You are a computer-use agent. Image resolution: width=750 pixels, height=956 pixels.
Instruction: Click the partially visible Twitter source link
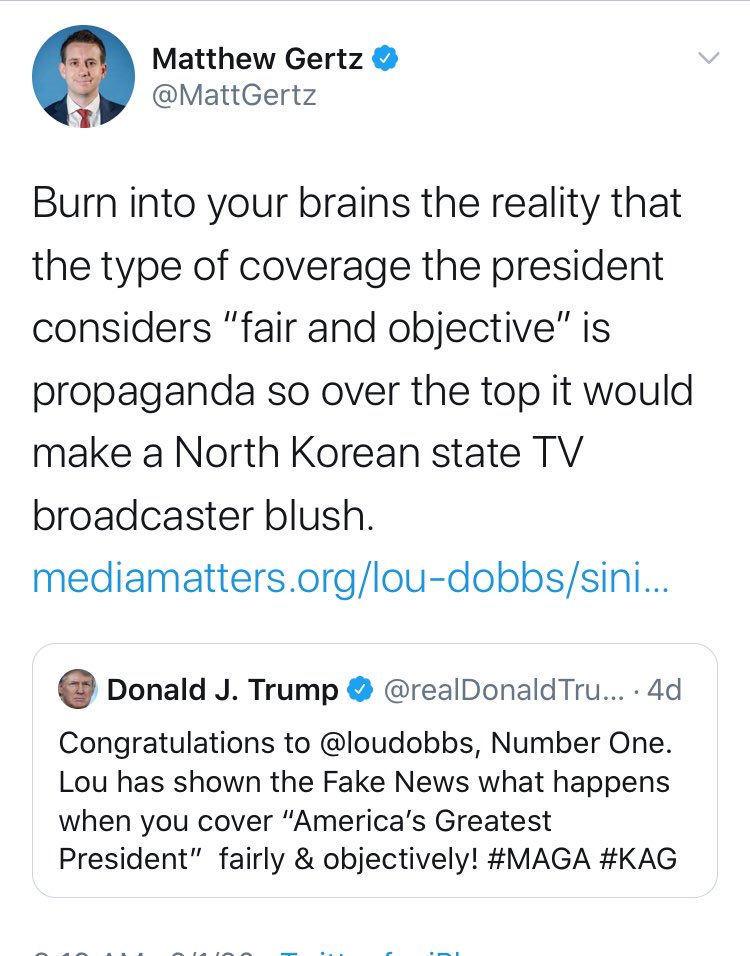click(371, 952)
